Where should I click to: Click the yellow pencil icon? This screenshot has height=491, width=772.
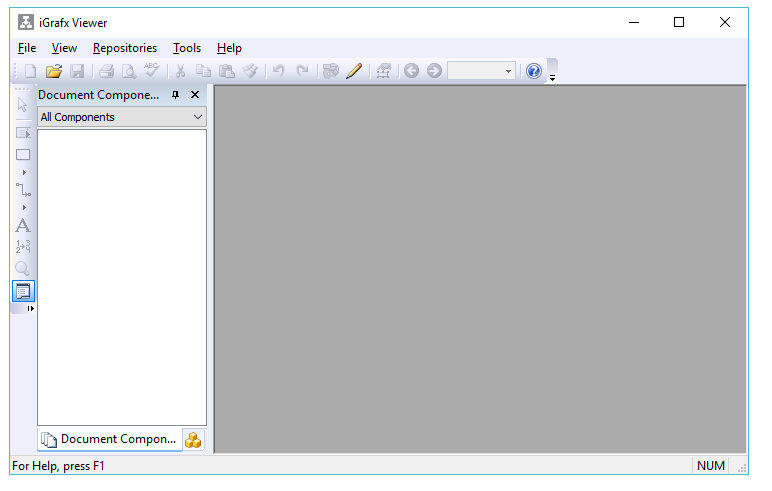(x=354, y=71)
